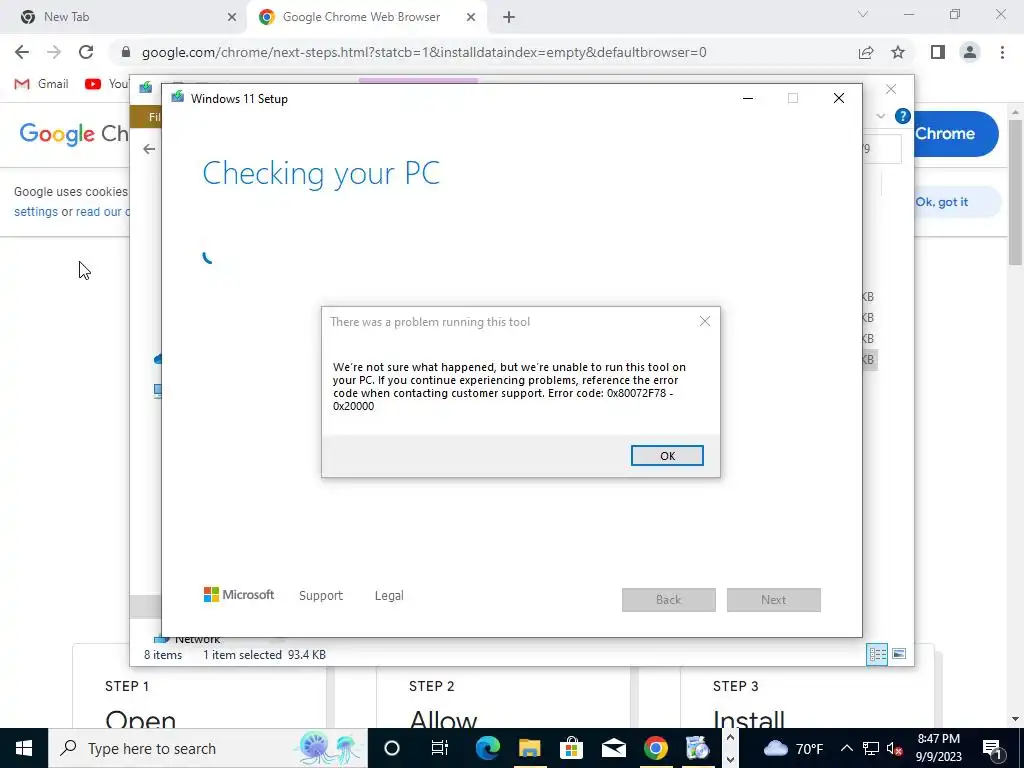Image resolution: width=1024 pixels, height=768 pixels.
Task: Launch Microsoft Edge from taskbar
Action: click(x=487, y=748)
